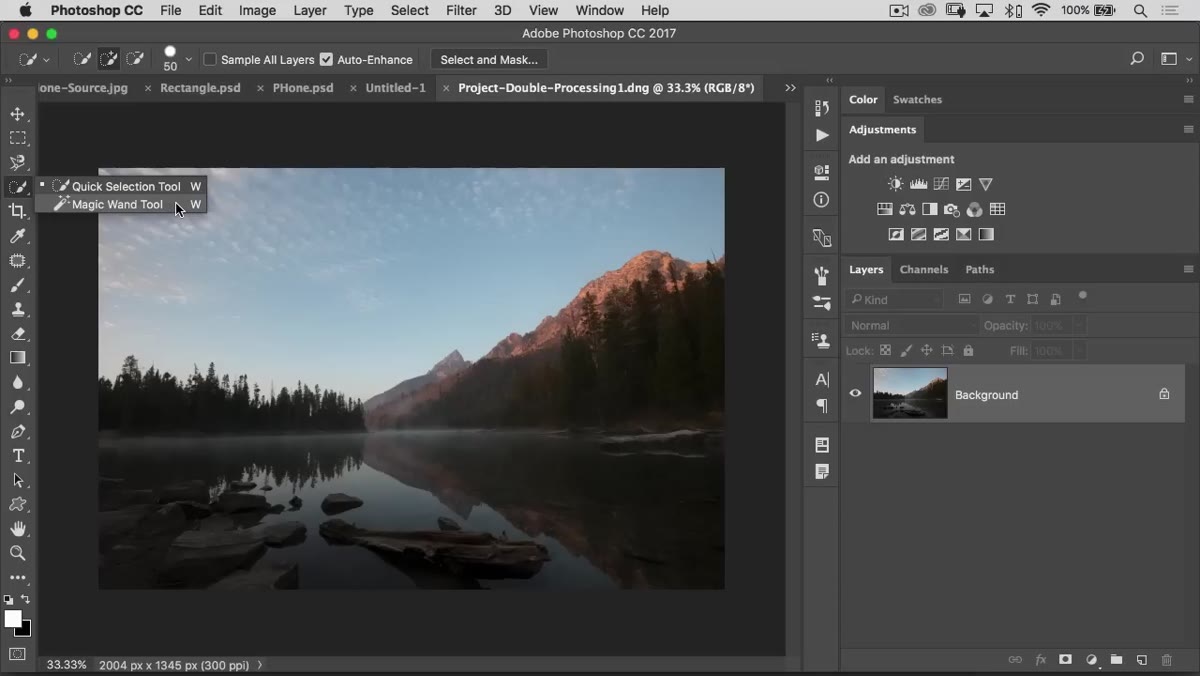Add a Black & White adjustment

click(x=929, y=209)
